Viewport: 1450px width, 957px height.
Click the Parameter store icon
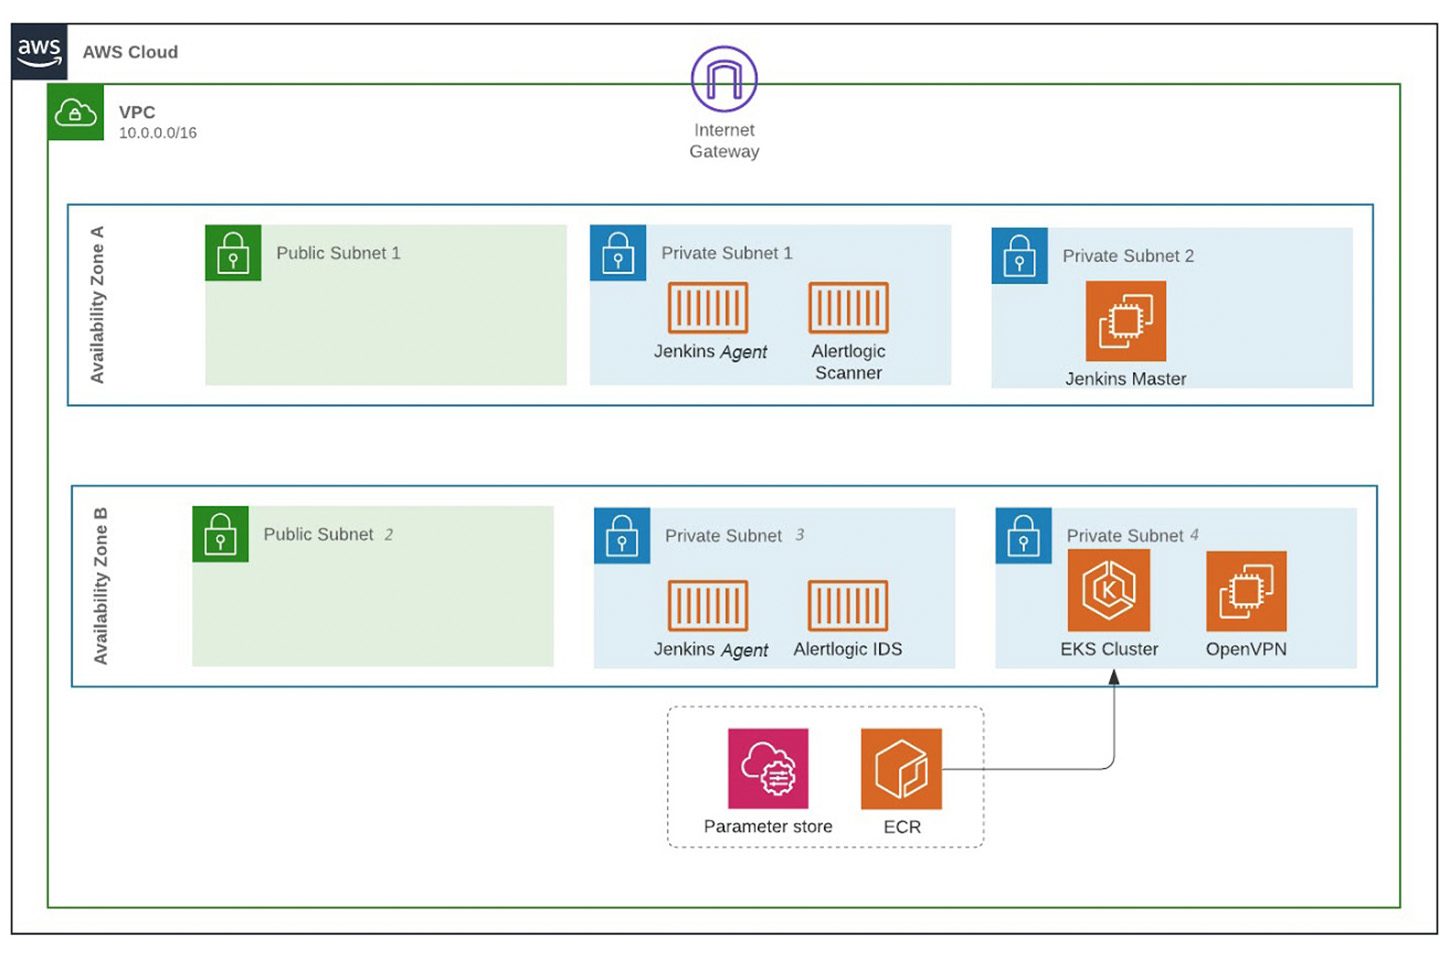point(768,768)
